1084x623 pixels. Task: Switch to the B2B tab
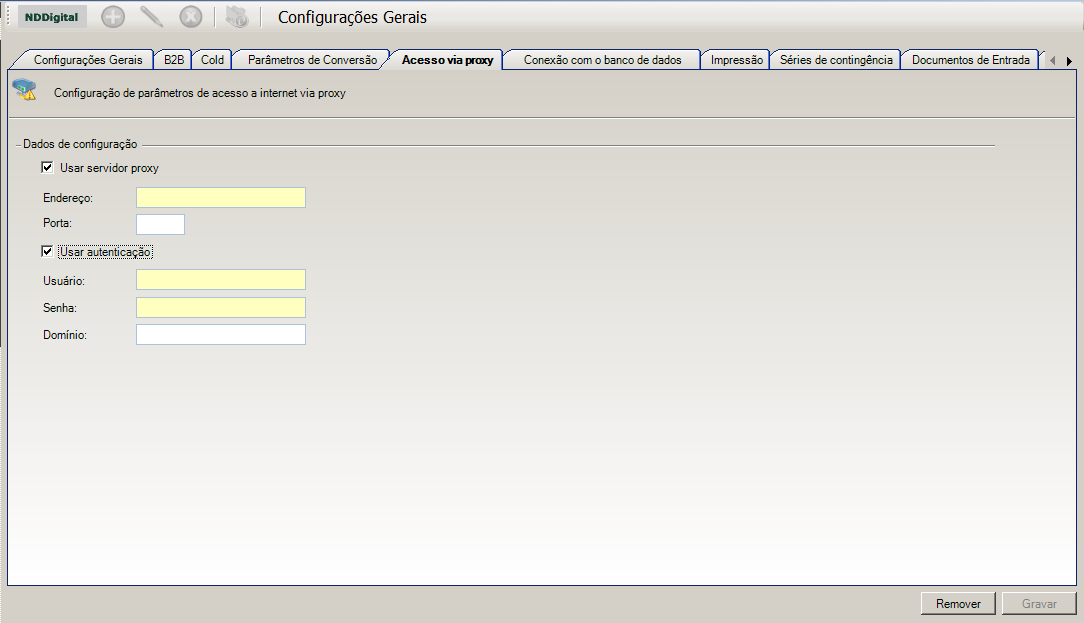(x=174, y=60)
